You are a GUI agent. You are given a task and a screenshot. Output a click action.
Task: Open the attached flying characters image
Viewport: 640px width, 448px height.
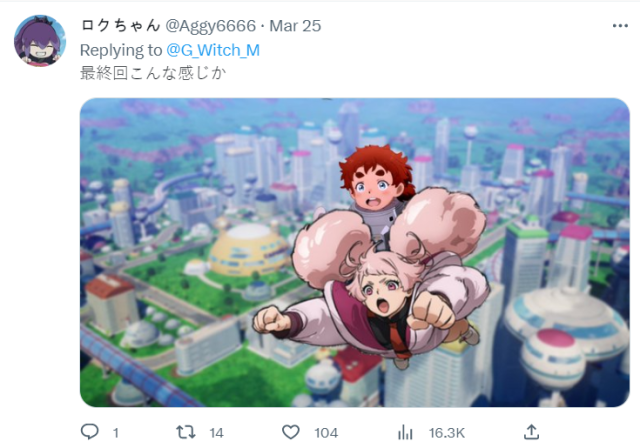click(x=354, y=252)
